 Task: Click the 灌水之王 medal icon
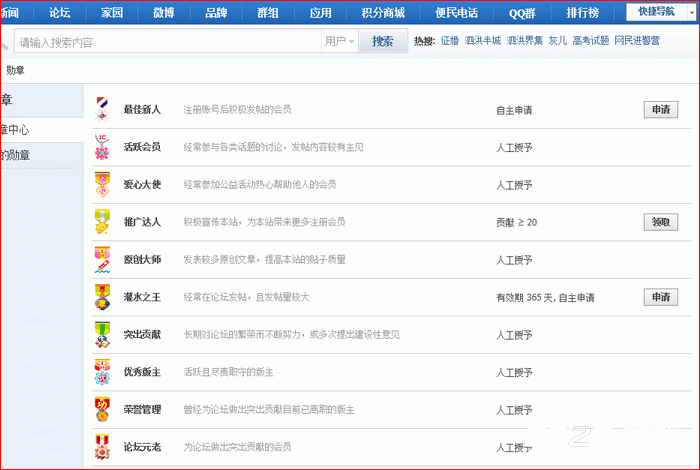[x=102, y=297]
